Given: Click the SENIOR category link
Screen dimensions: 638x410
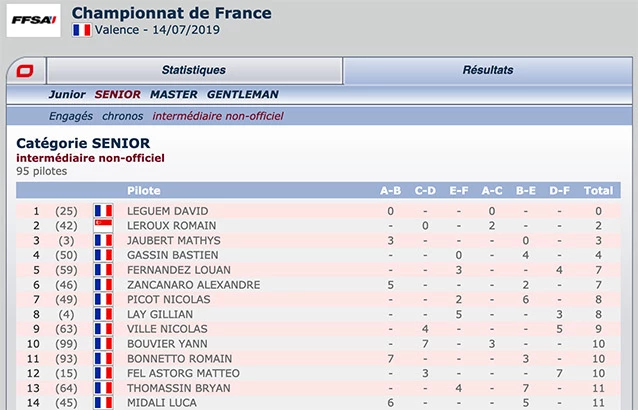Looking at the screenshot, I should click(x=118, y=95).
